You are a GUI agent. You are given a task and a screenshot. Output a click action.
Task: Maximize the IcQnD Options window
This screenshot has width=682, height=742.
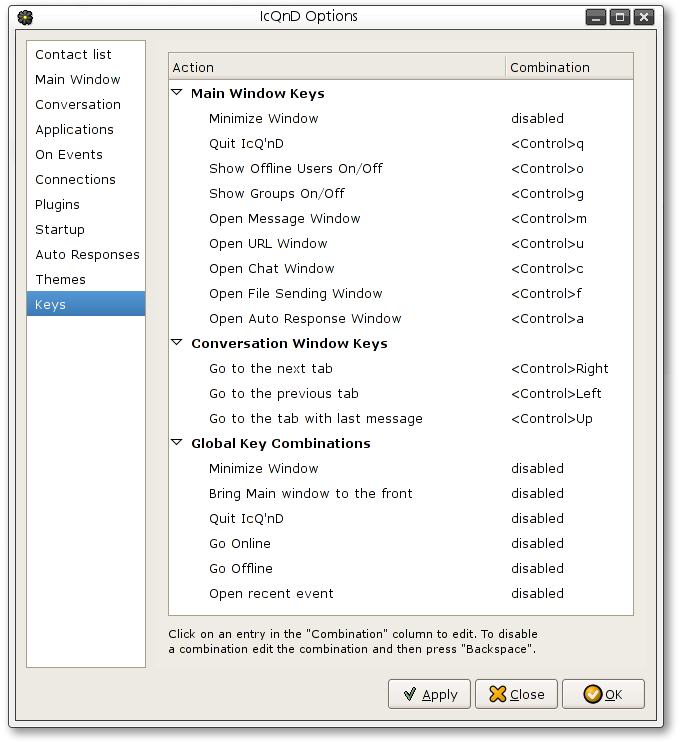[620, 17]
